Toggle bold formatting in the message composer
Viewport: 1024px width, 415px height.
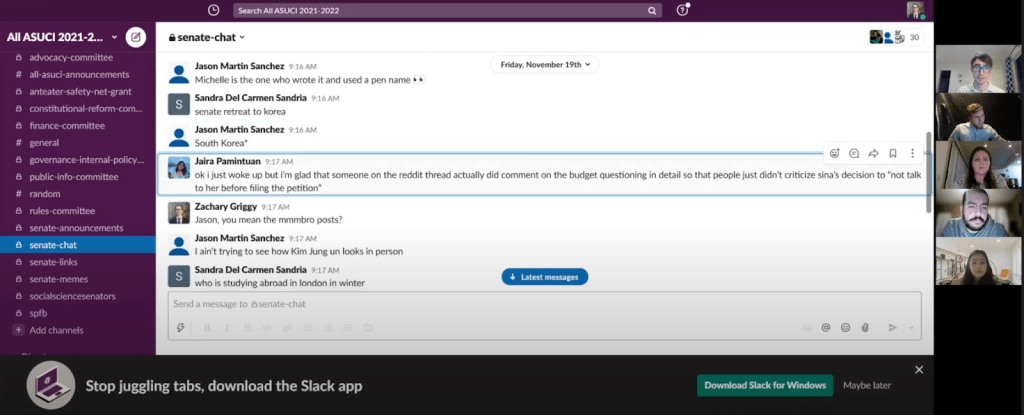coord(208,327)
